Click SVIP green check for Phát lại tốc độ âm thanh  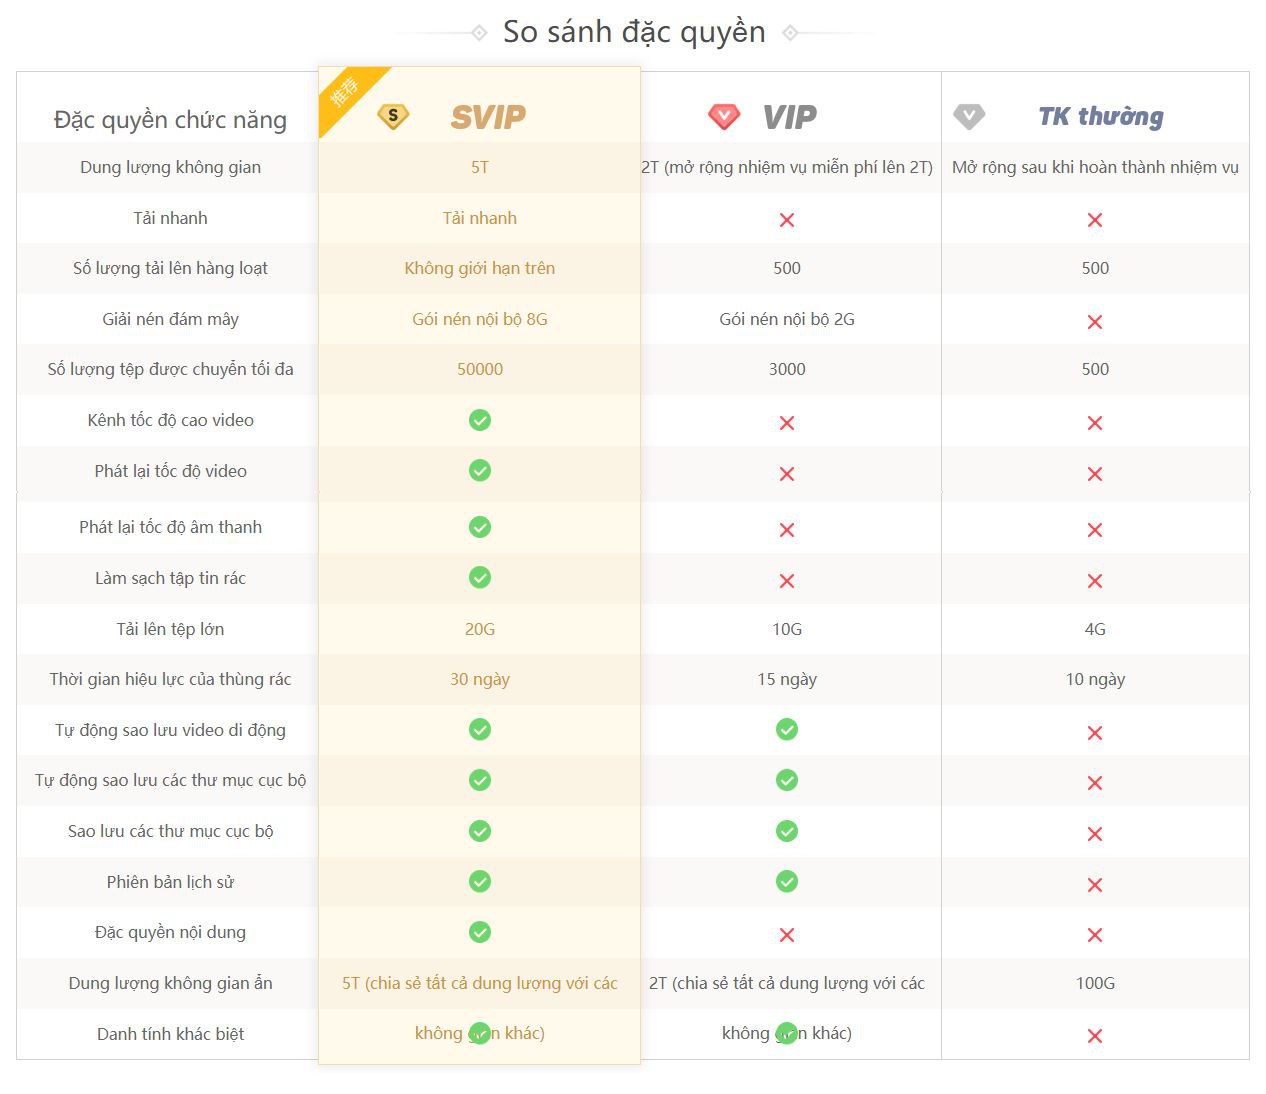(480, 527)
